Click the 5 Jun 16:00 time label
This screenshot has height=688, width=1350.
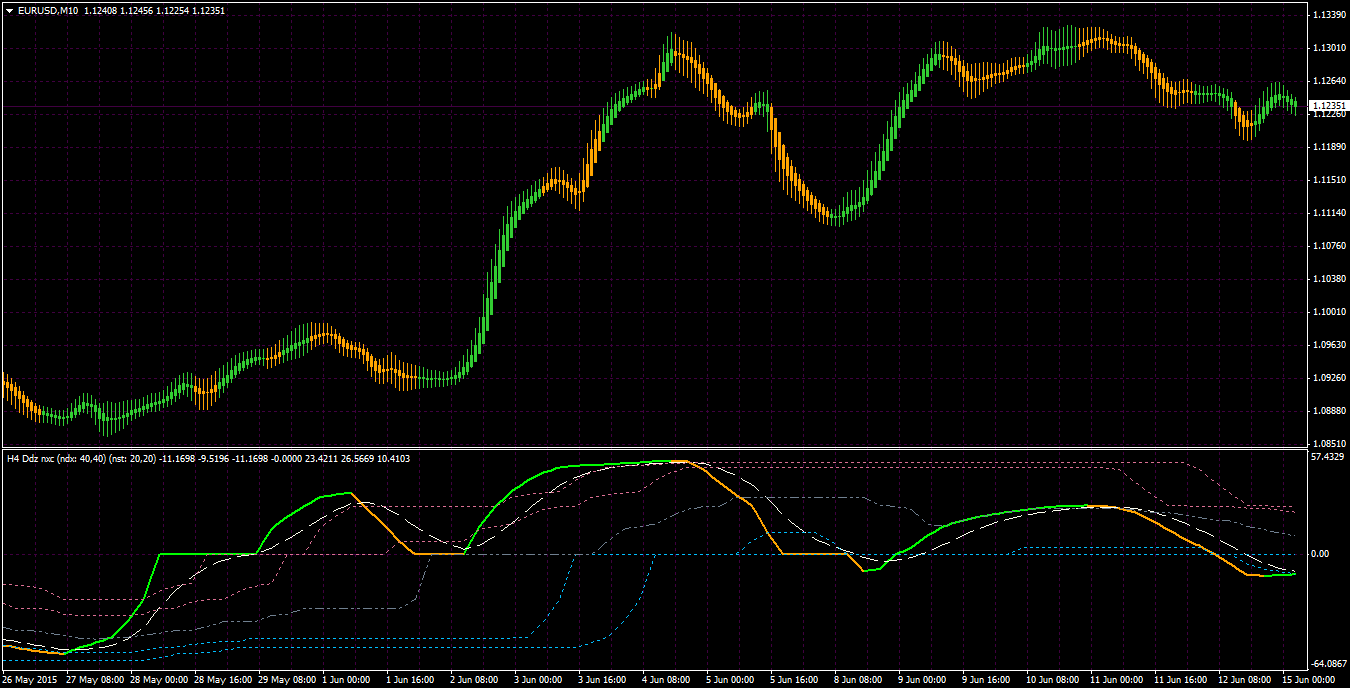tap(794, 679)
